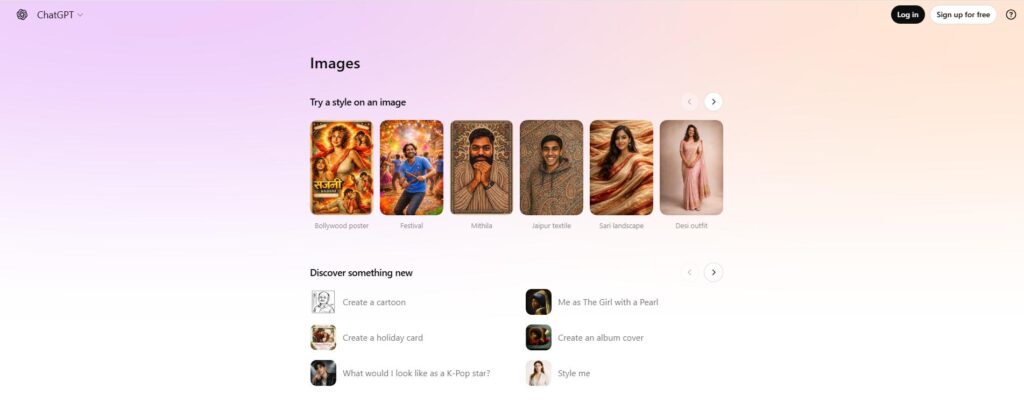
Task: Click the Create a cartoon icon
Action: click(x=323, y=302)
